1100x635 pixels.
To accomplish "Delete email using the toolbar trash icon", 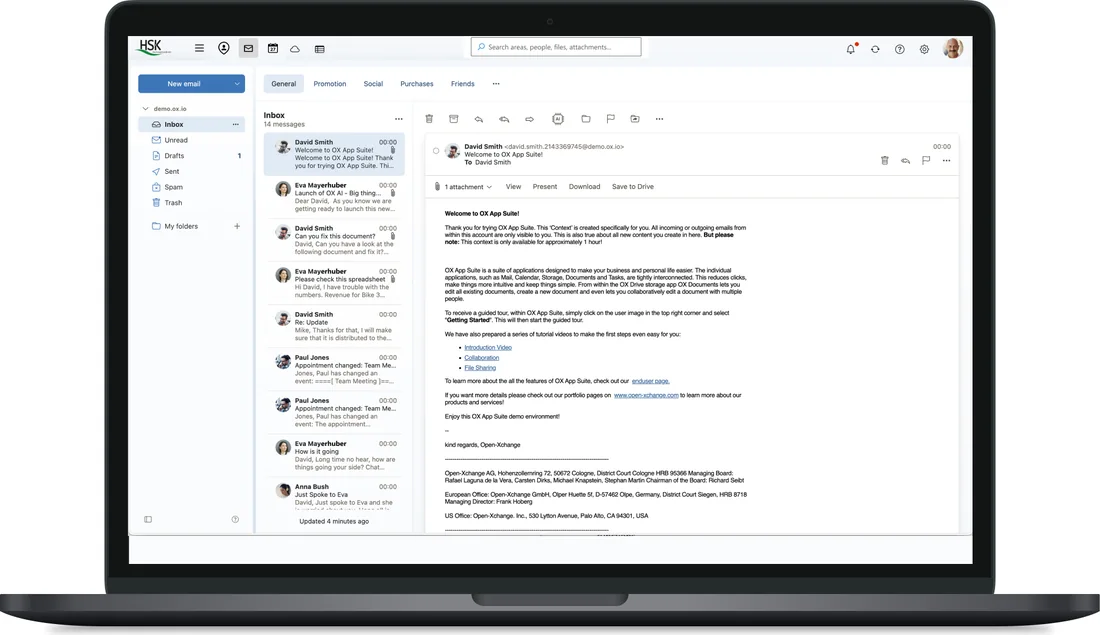I will tap(429, 119).
